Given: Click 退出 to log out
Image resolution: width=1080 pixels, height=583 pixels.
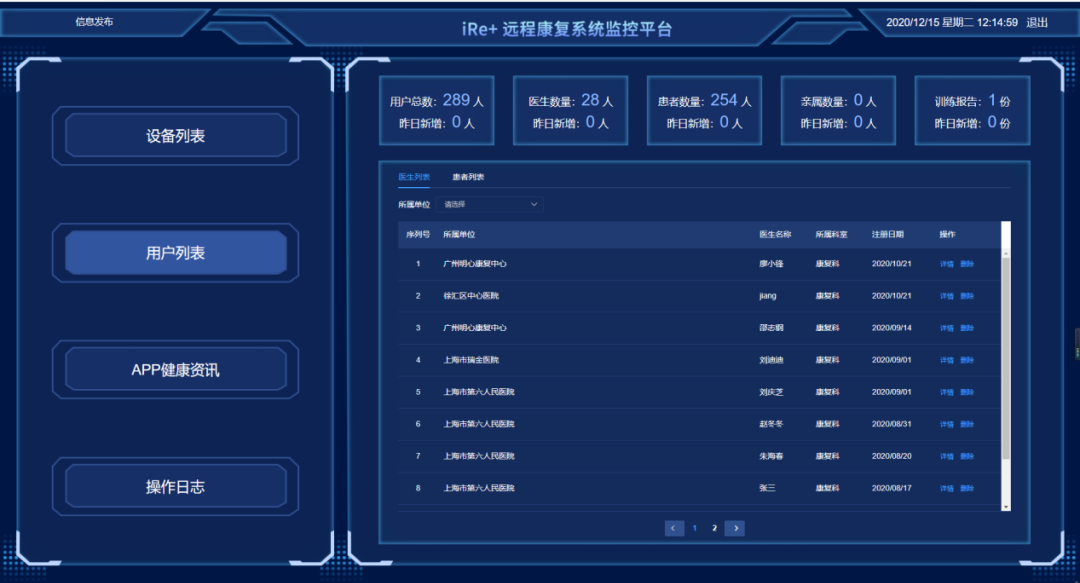Looking at the screenshot, I should tap(1037, 22).
